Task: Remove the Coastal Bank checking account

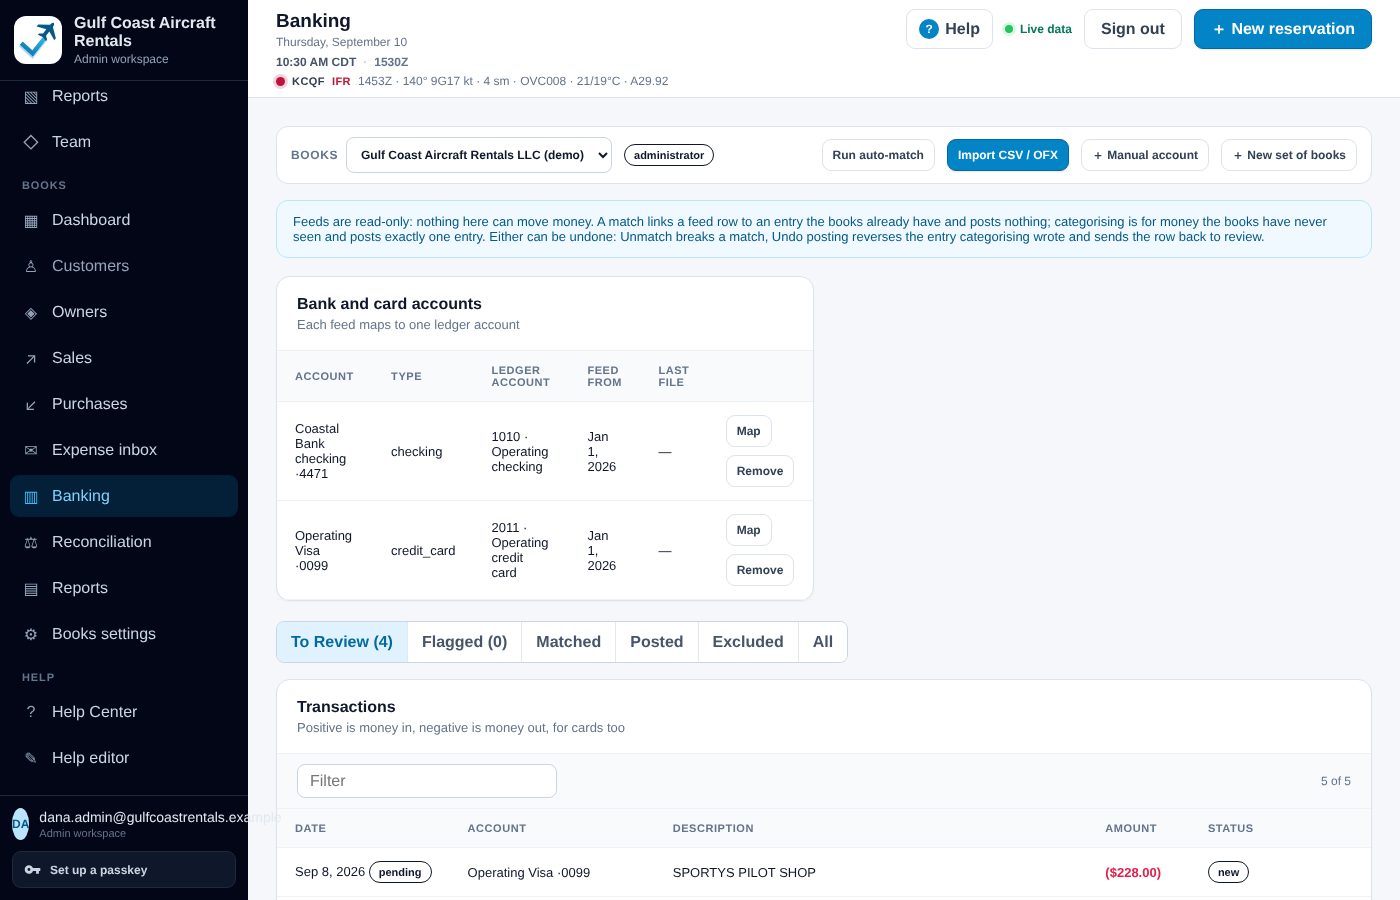Action: 760,471
